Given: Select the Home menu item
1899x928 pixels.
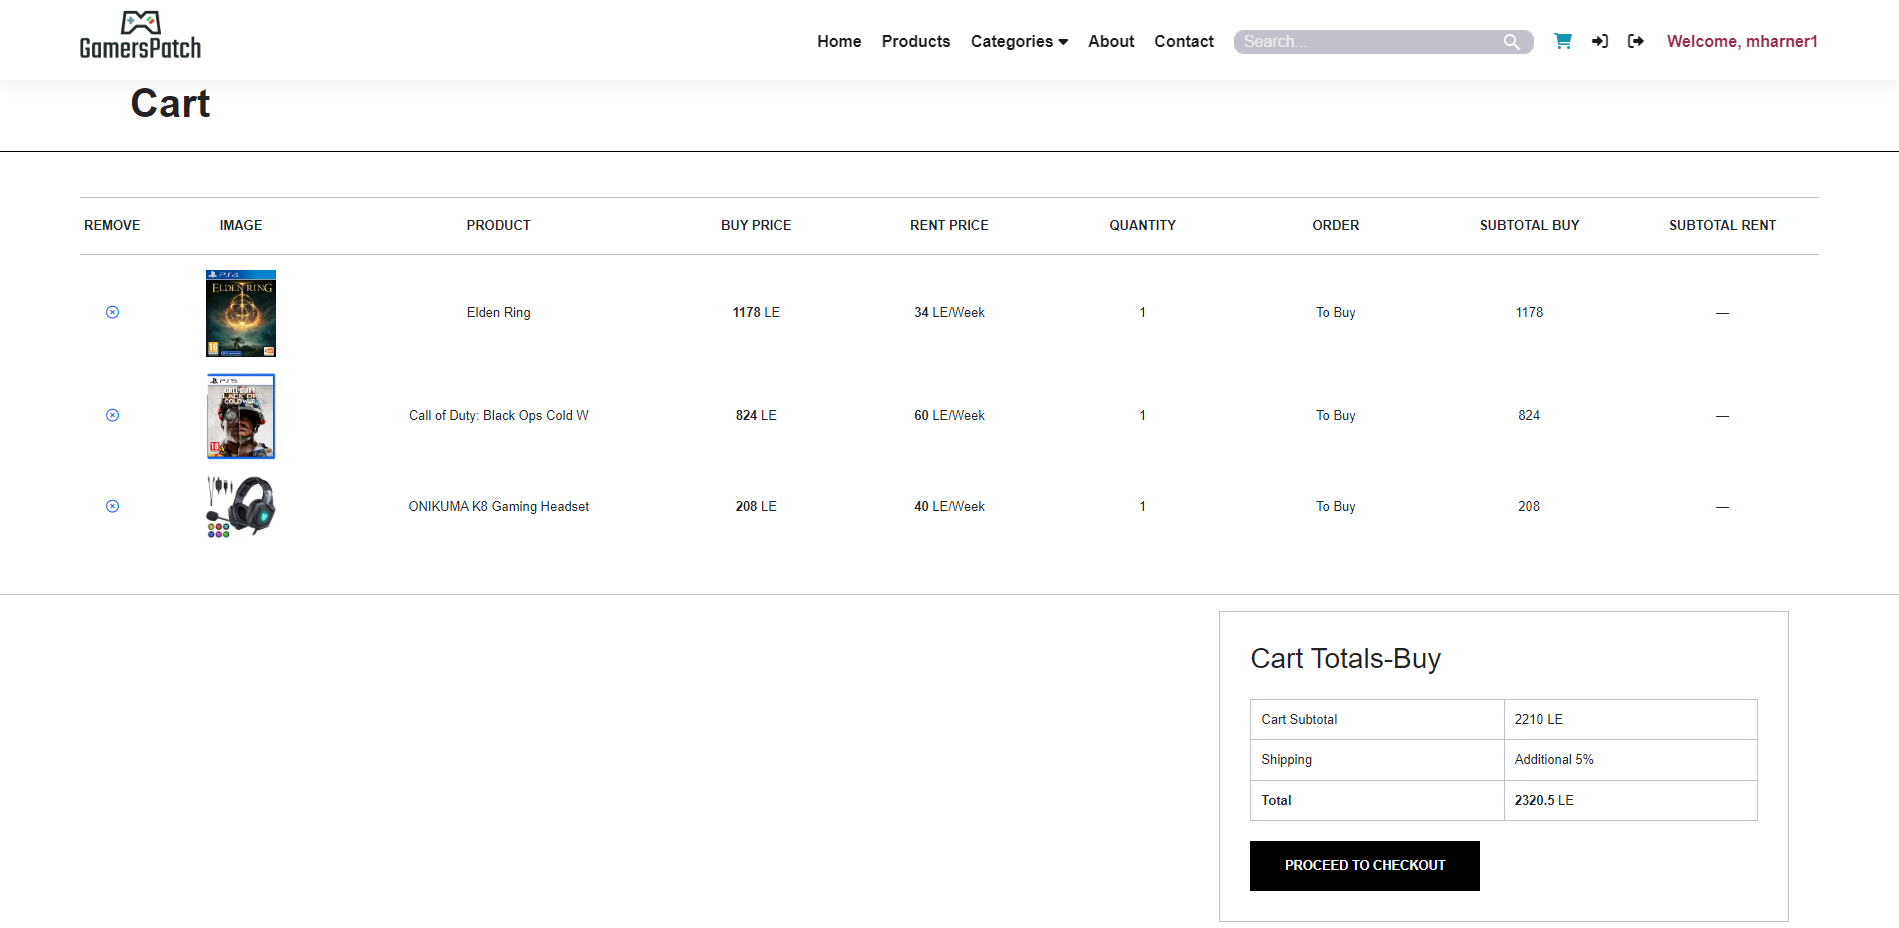Looking at the screenshot, I should click(839, 41).
